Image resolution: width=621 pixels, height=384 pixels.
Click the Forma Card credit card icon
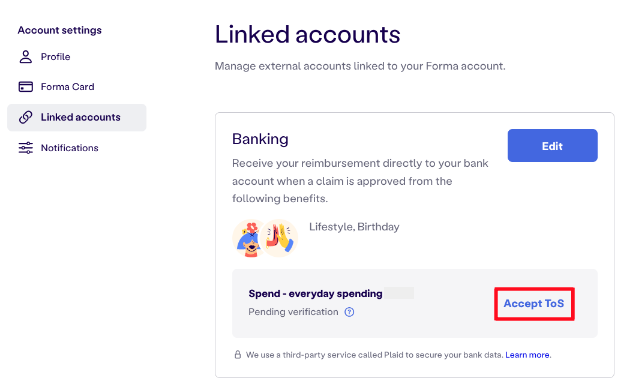click(26, 87)
